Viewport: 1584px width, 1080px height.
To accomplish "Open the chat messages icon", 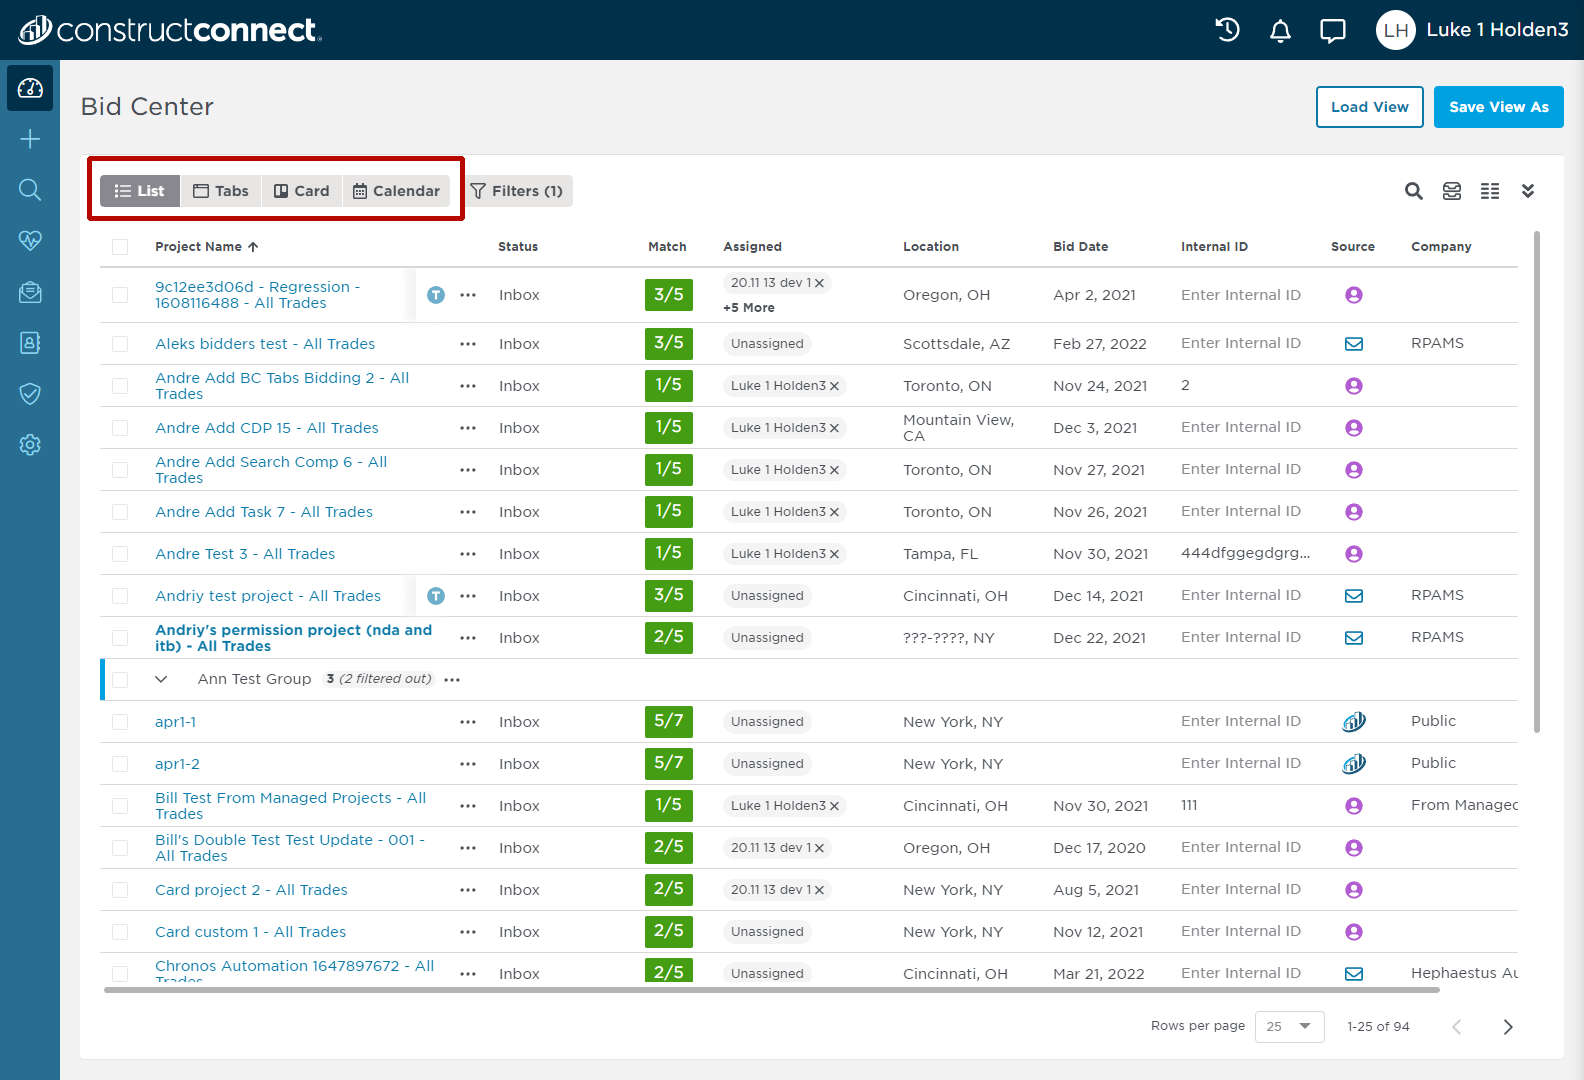I will tap(1333, 31).
